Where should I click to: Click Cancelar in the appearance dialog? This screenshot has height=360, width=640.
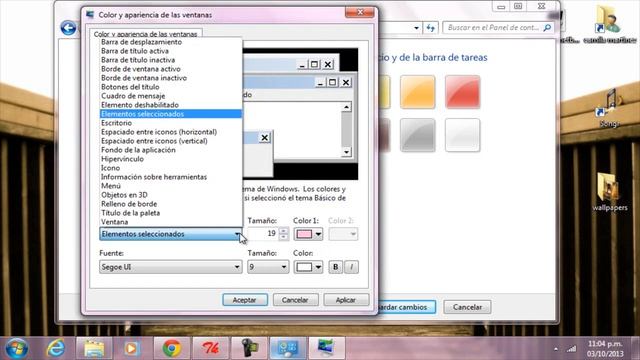point(296,300)
